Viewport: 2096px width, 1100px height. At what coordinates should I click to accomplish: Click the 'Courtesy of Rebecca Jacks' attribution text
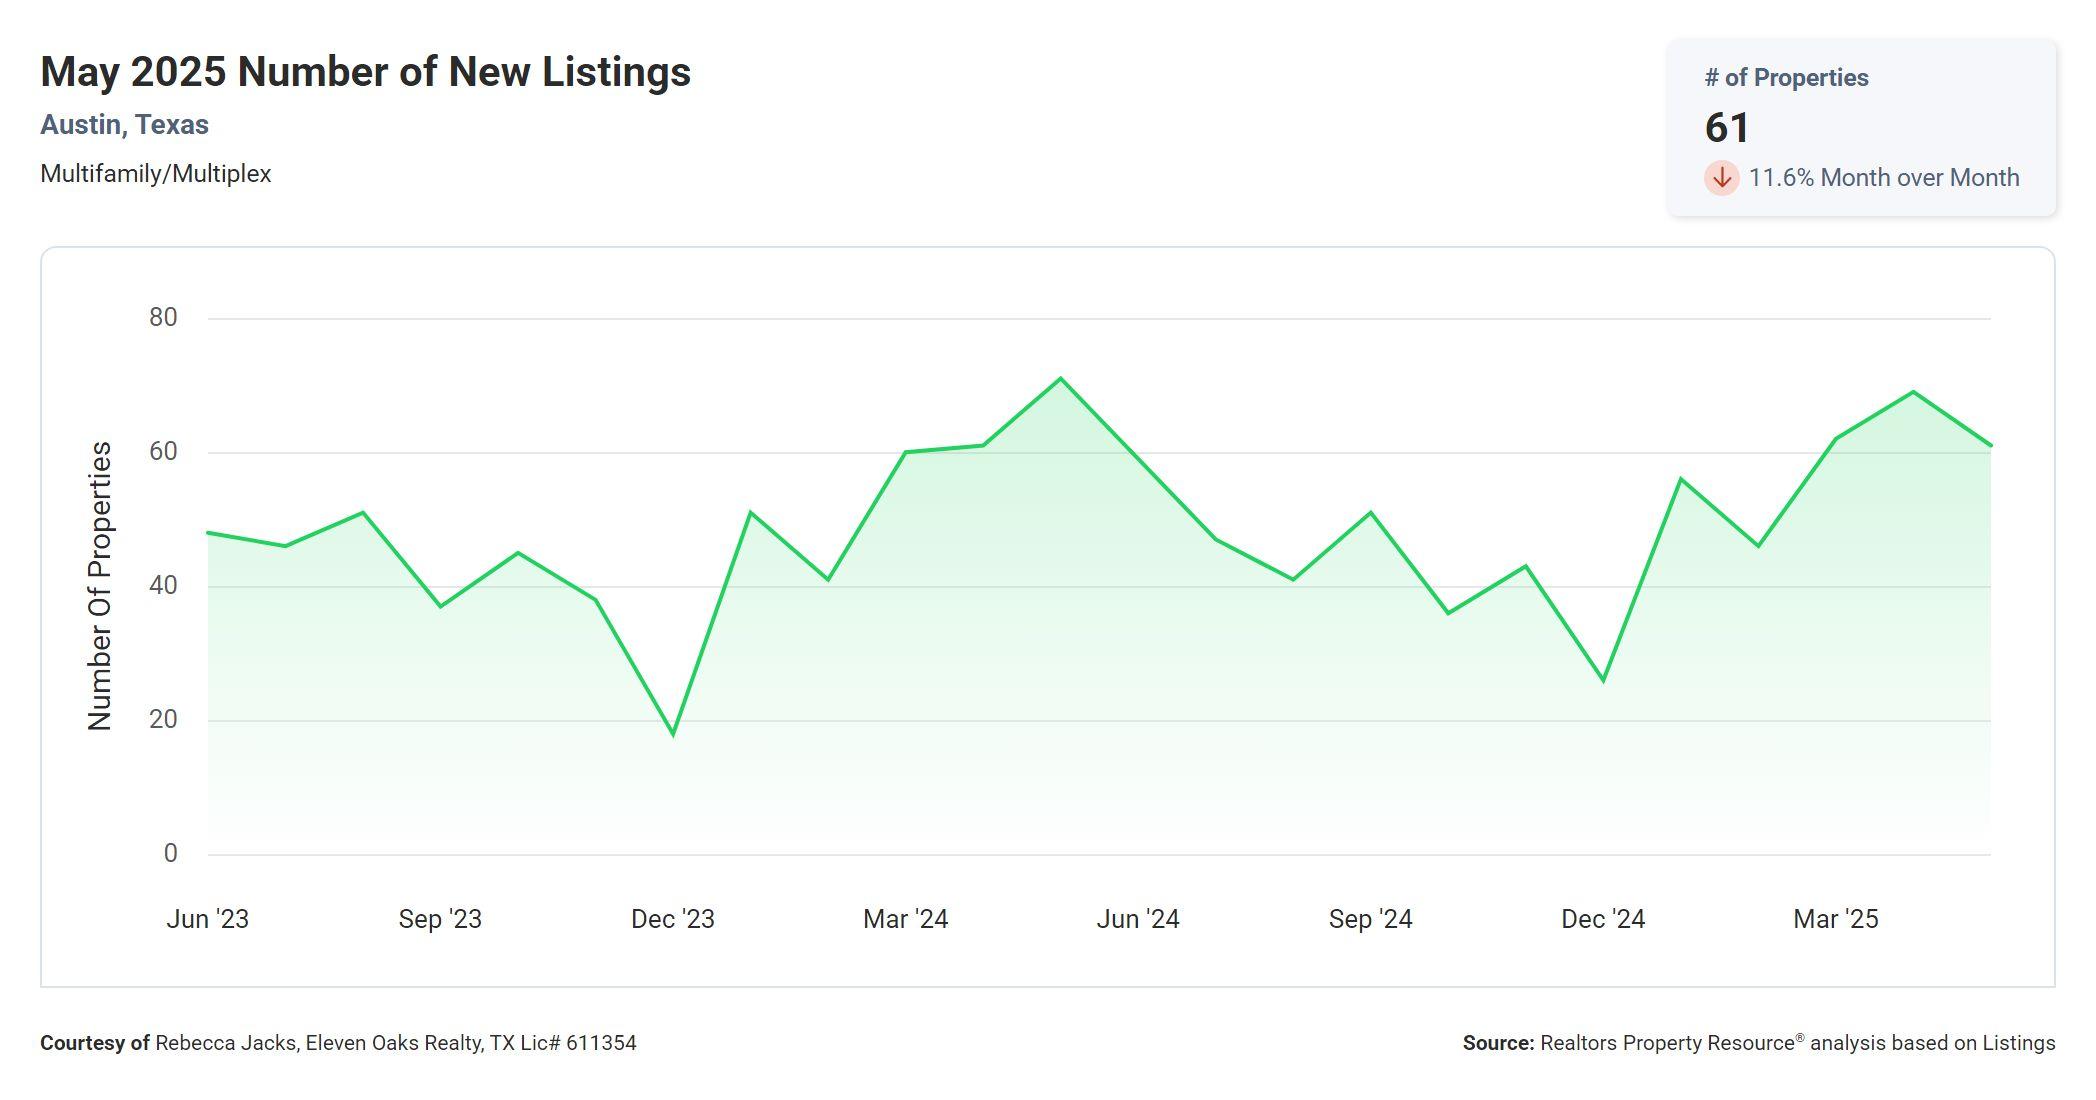338,1043
